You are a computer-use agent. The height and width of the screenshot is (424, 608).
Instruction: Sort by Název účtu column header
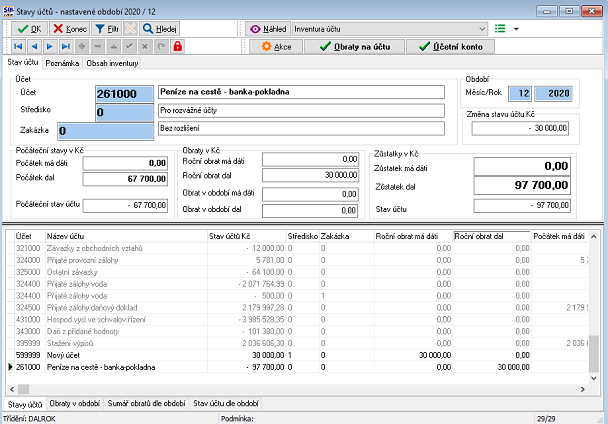126,236
